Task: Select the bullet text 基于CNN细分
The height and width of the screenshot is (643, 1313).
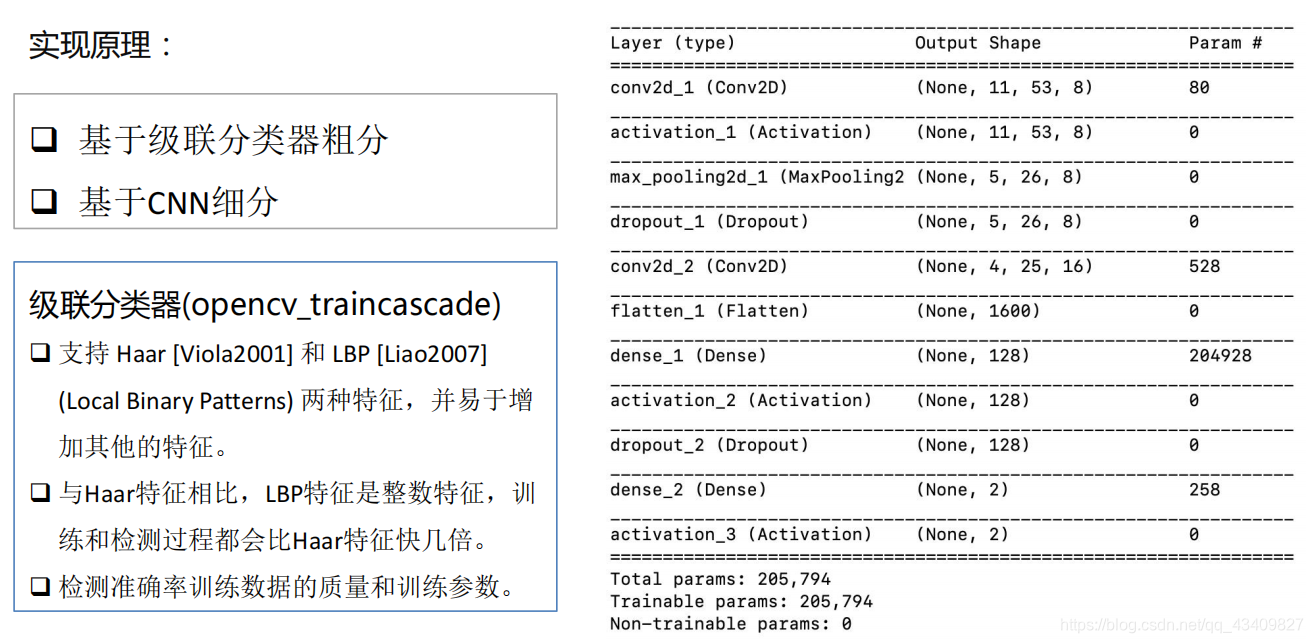Action: pyautogui.click(x=178, y=202)
